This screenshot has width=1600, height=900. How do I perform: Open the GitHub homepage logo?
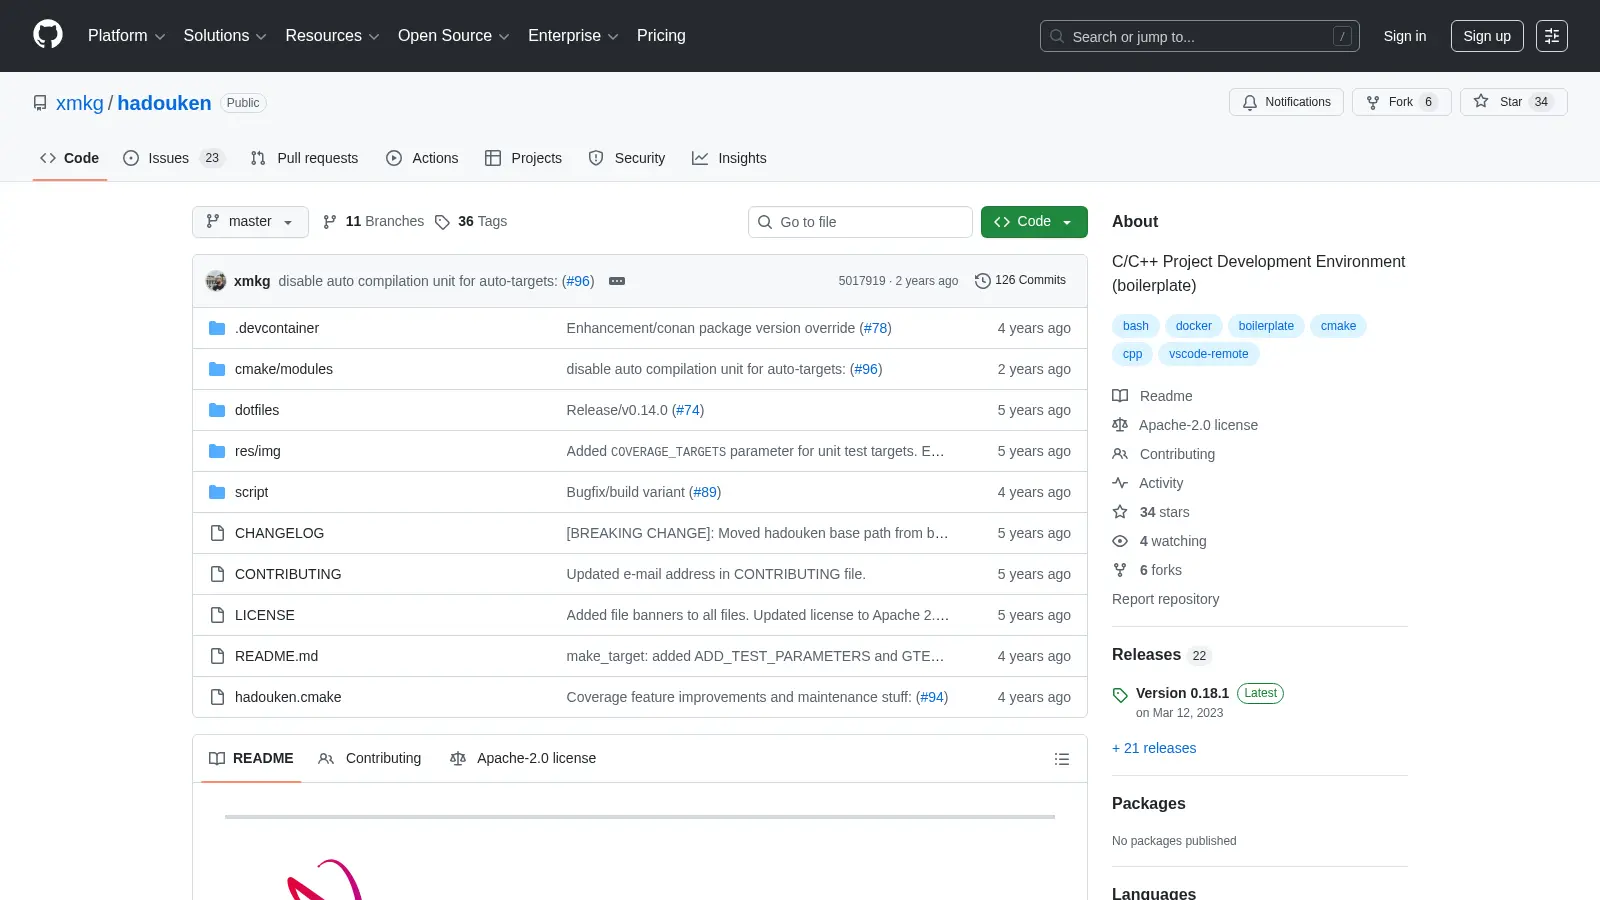[x=48, y=35]
